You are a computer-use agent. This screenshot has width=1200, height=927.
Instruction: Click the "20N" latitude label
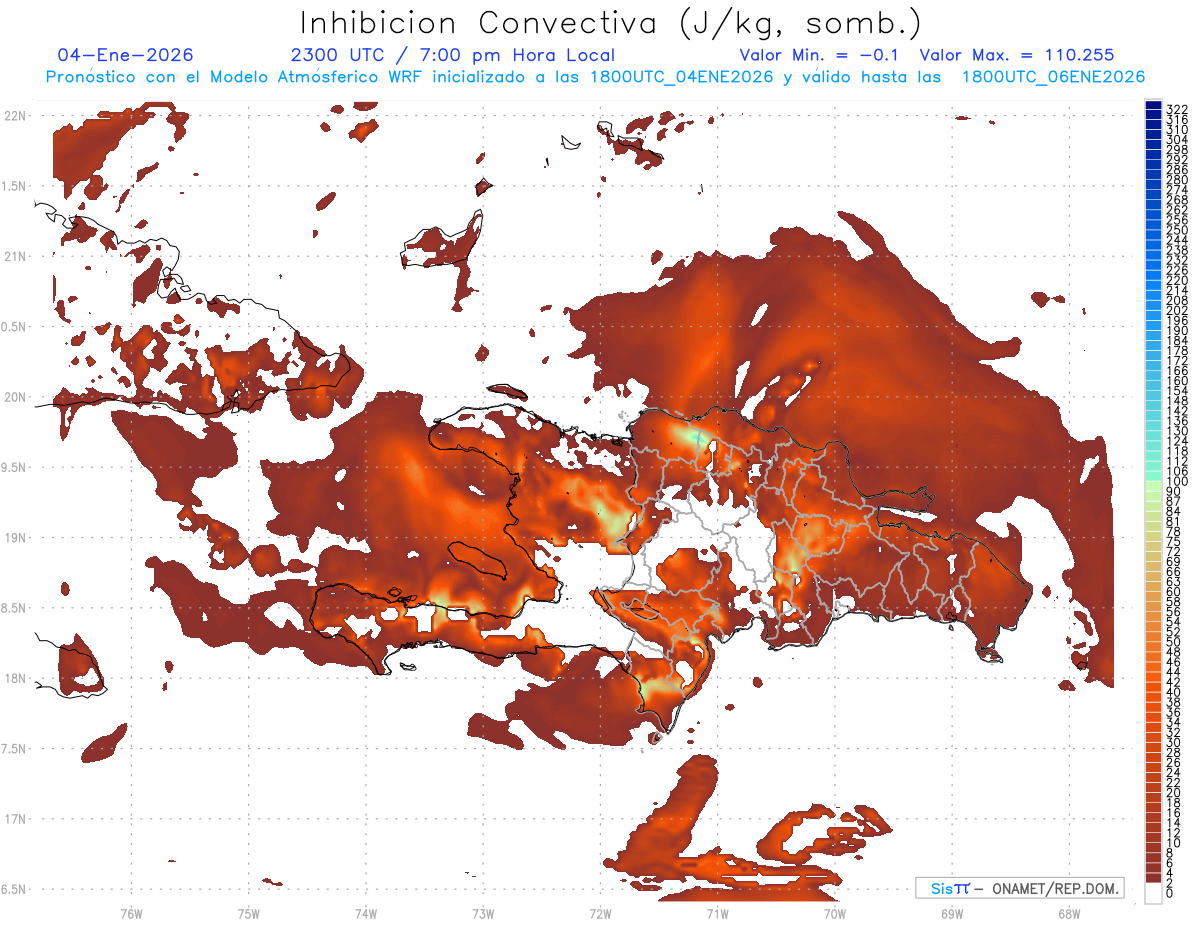[14, 397]
